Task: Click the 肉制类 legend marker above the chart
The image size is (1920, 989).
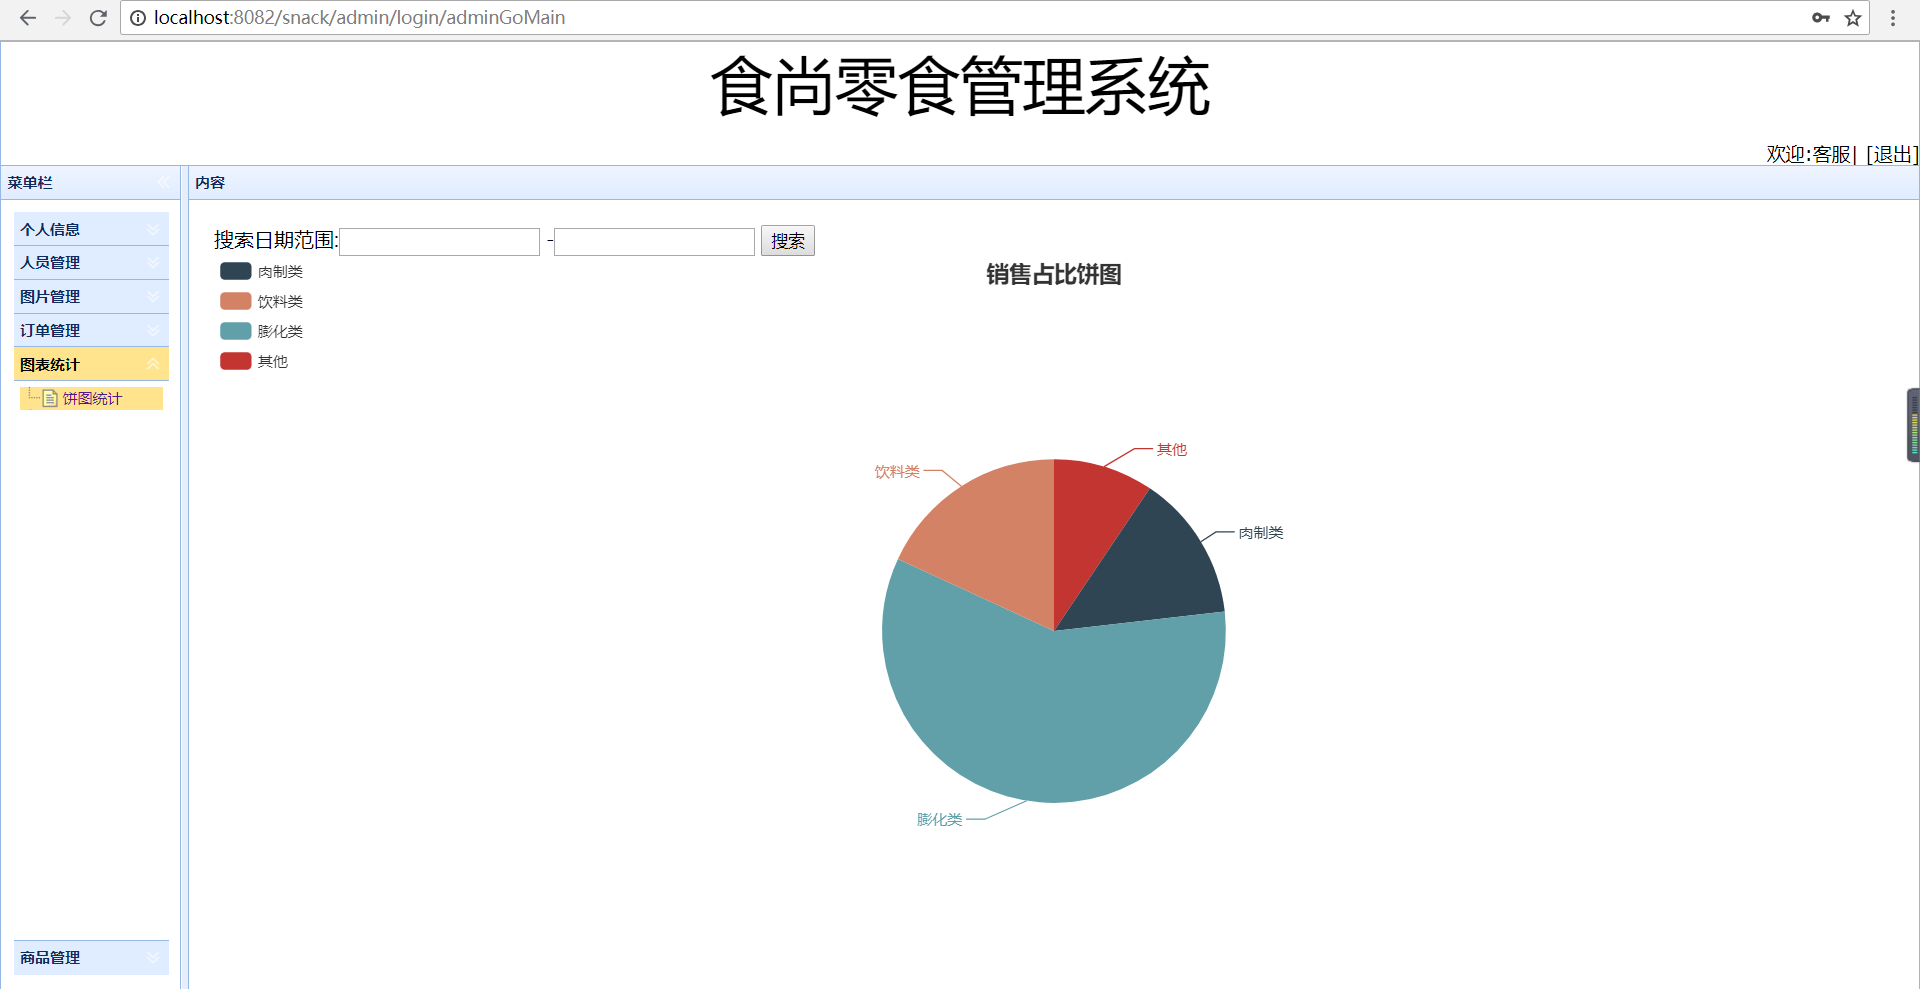Action: click(233, 271)
